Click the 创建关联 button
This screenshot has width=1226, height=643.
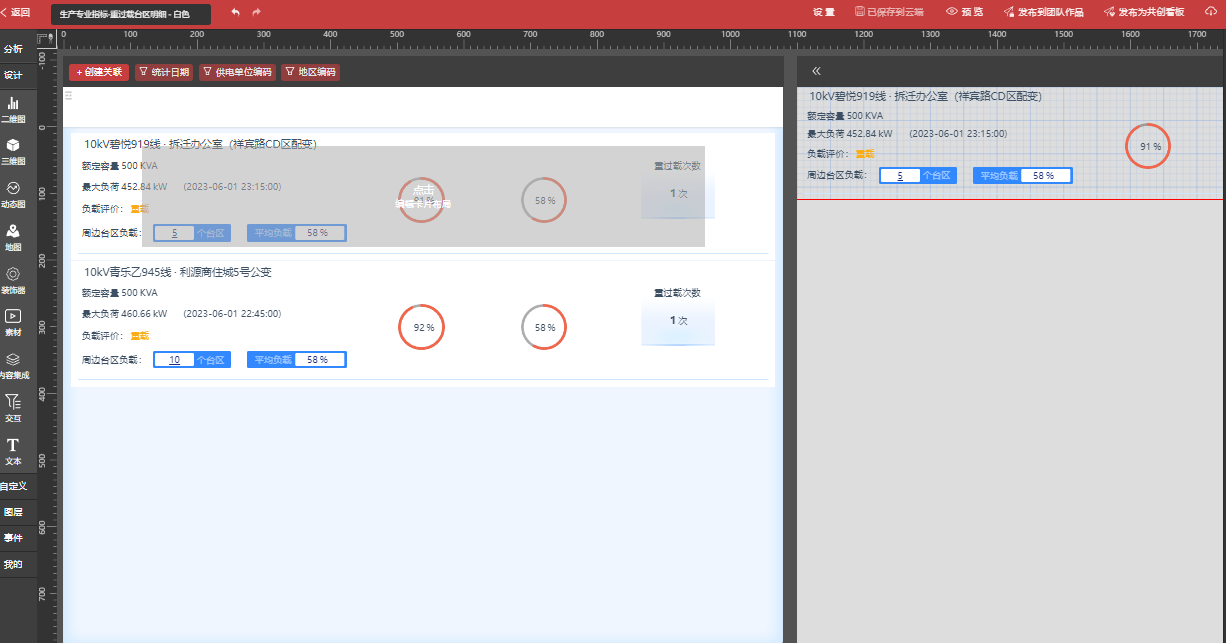click(98, 72)
